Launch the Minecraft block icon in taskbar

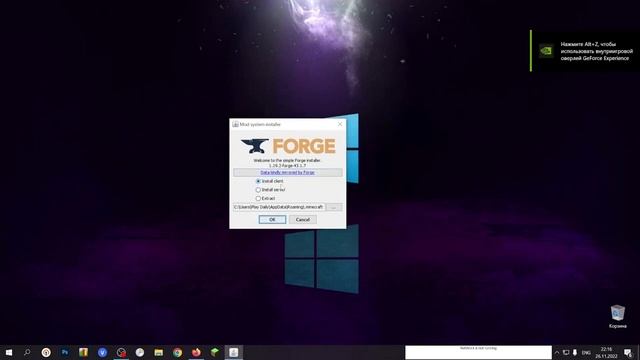(x=215, y=352)
